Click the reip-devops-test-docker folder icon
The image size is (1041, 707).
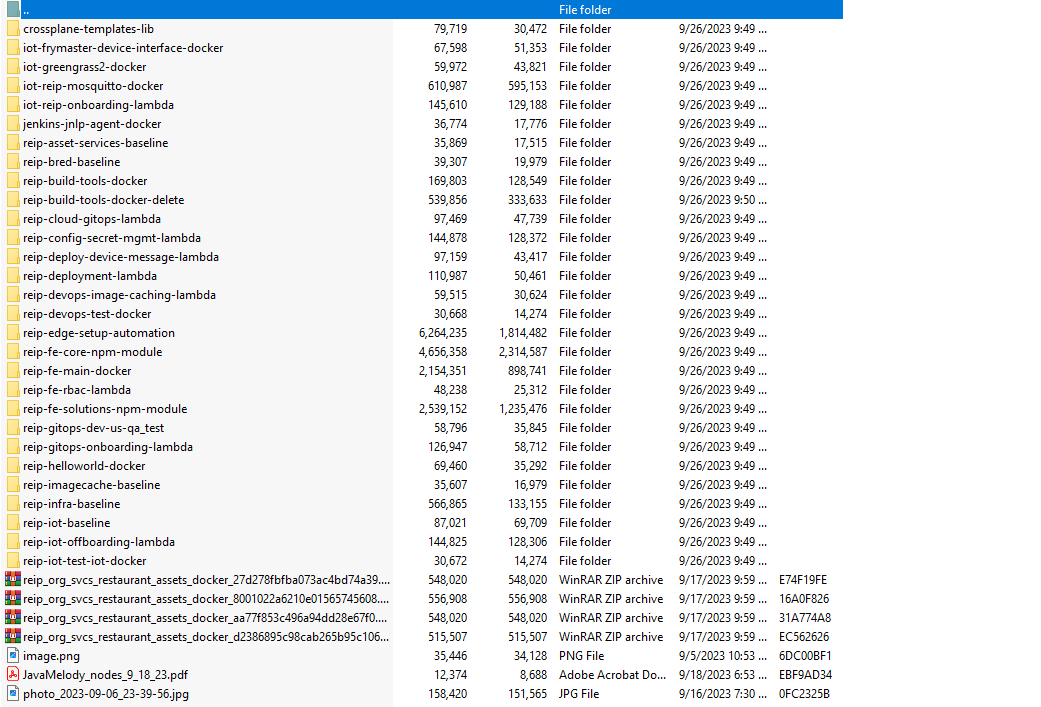pos(13,313)
